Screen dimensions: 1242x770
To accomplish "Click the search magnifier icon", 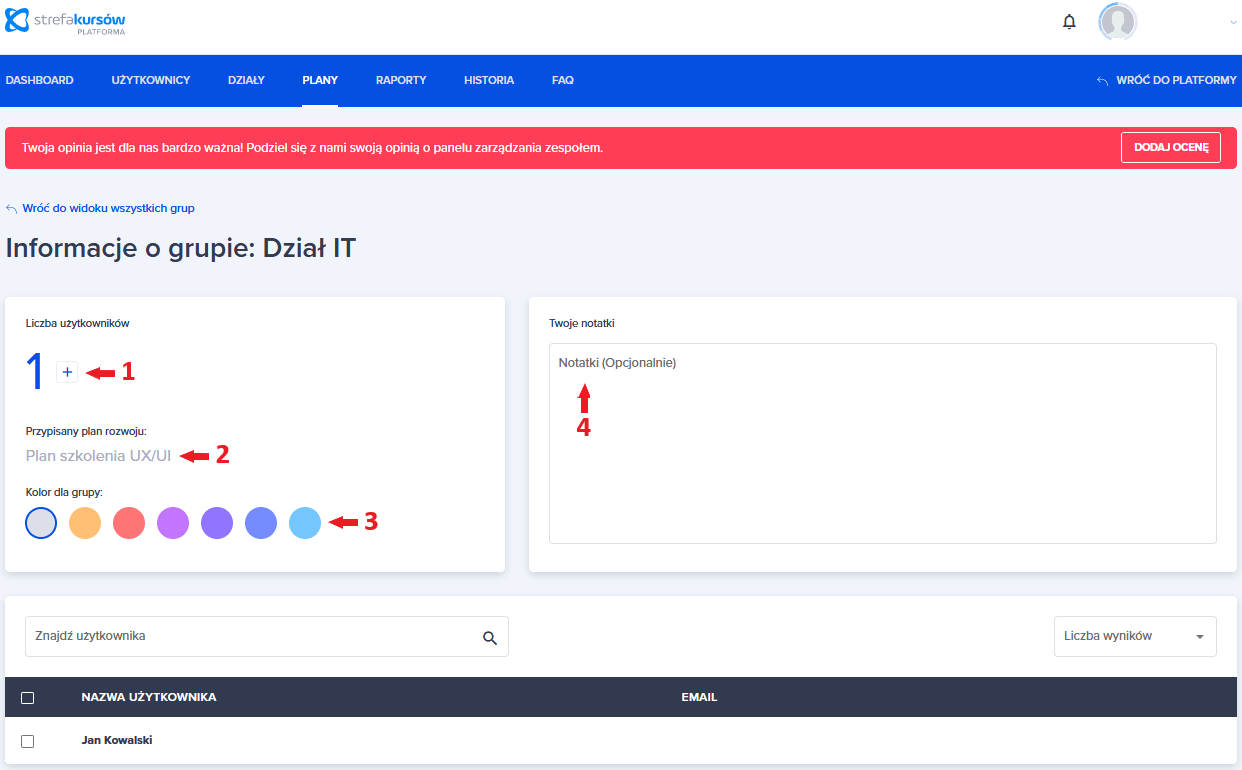I will pos(489,637).
